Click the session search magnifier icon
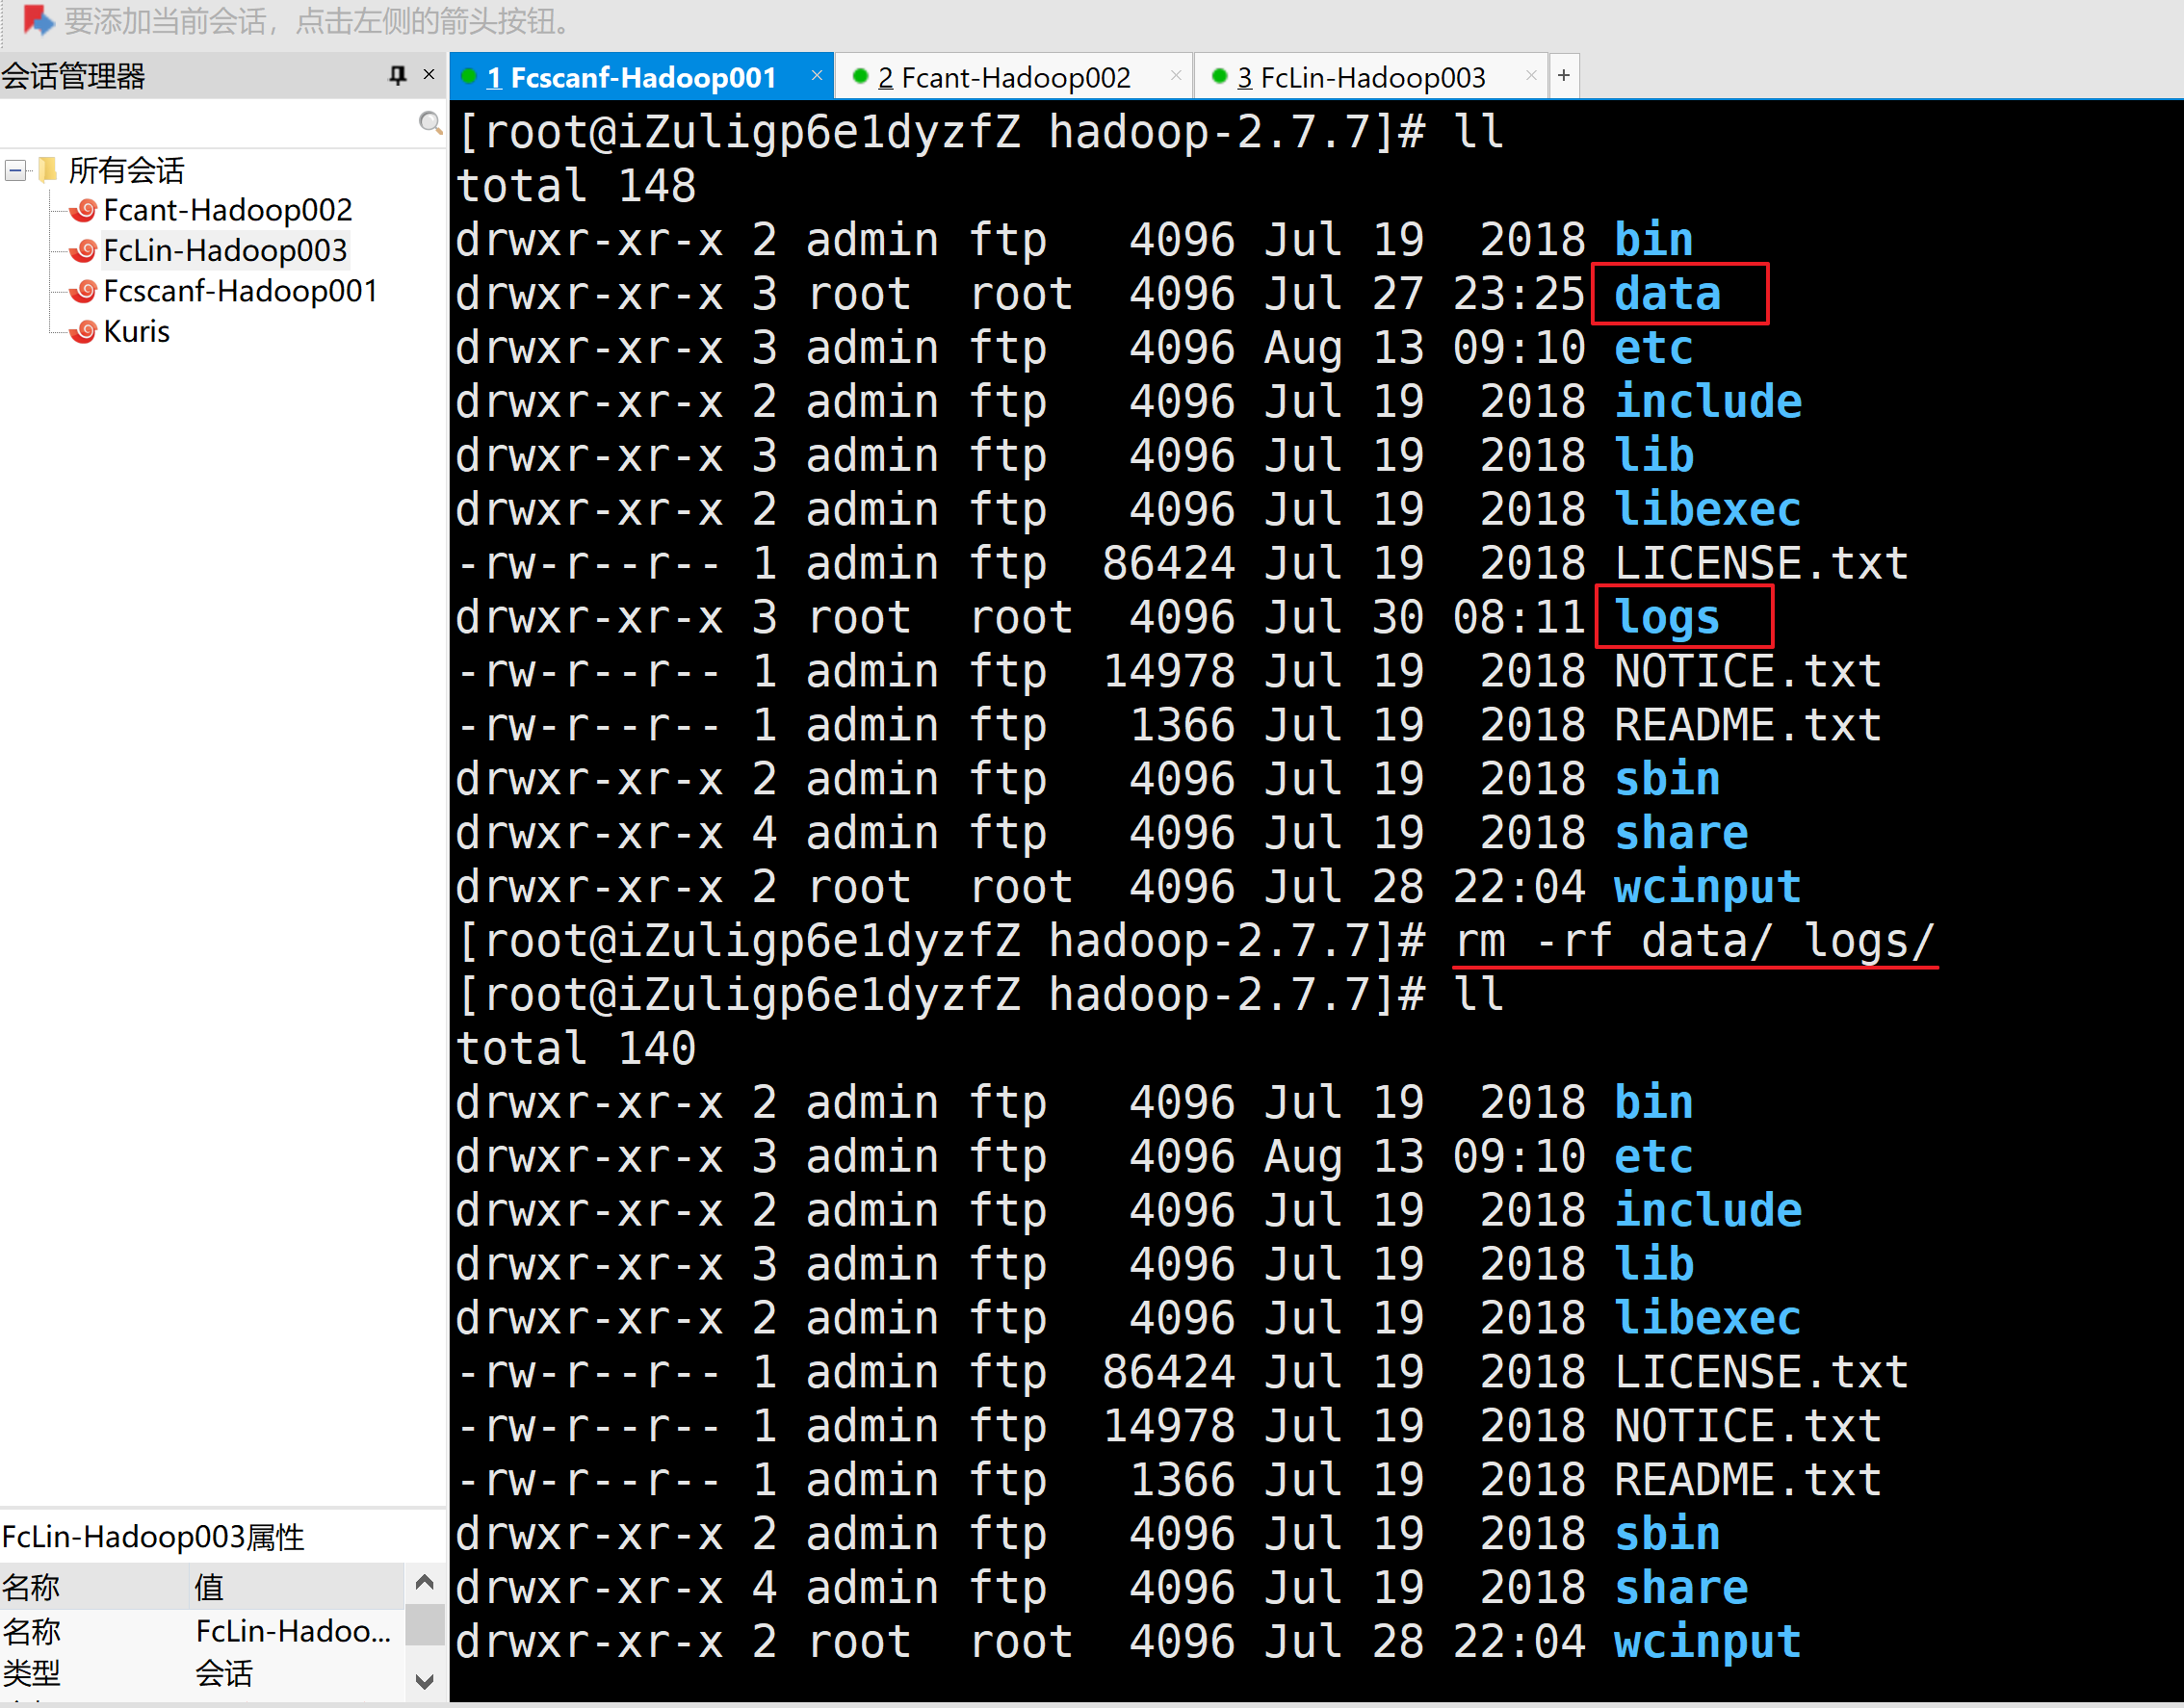 pyautogui.click(x=430, y=123)
